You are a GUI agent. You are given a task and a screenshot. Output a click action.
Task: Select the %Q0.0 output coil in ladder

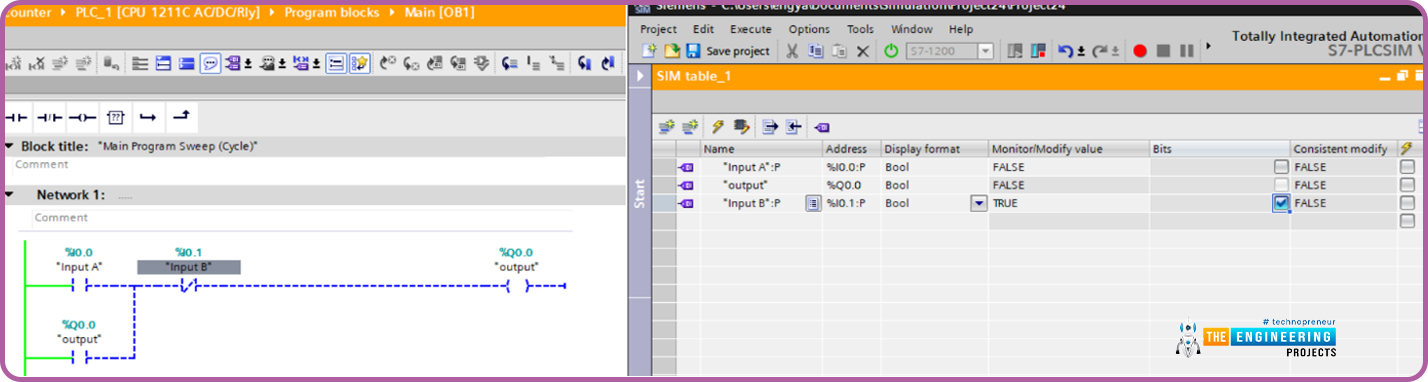pos(516,287)
